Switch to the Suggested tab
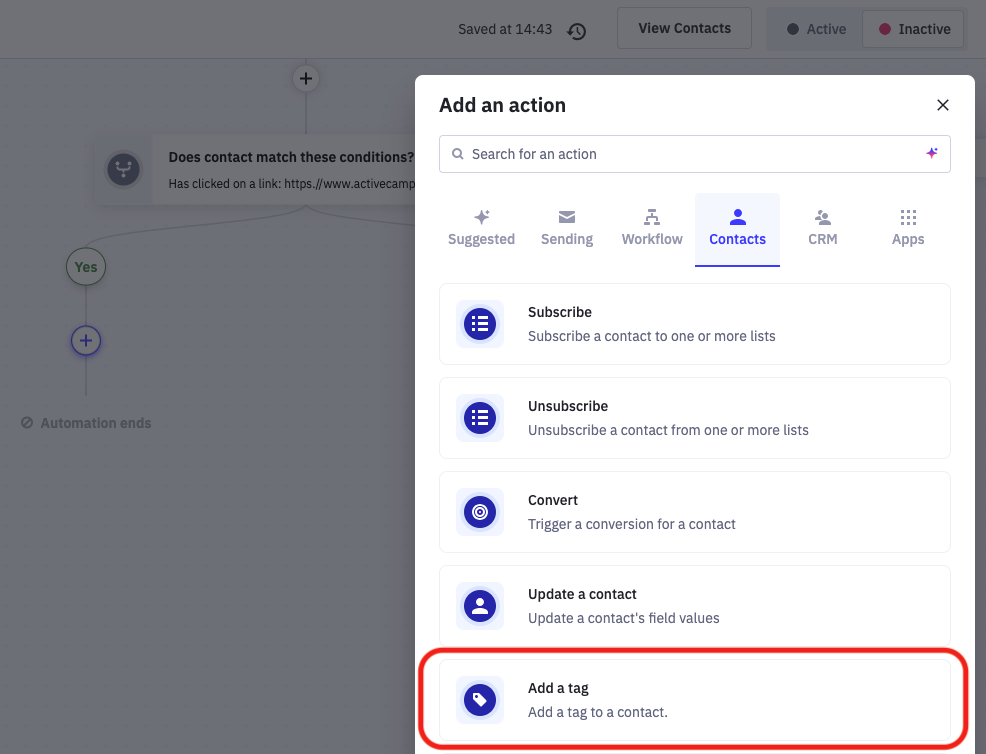 coord(481,229)
